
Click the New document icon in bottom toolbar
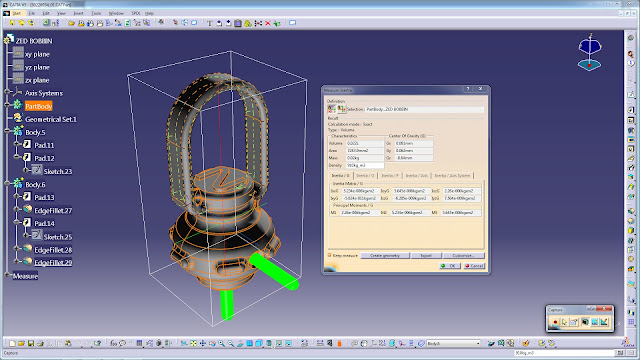point(12,344)
